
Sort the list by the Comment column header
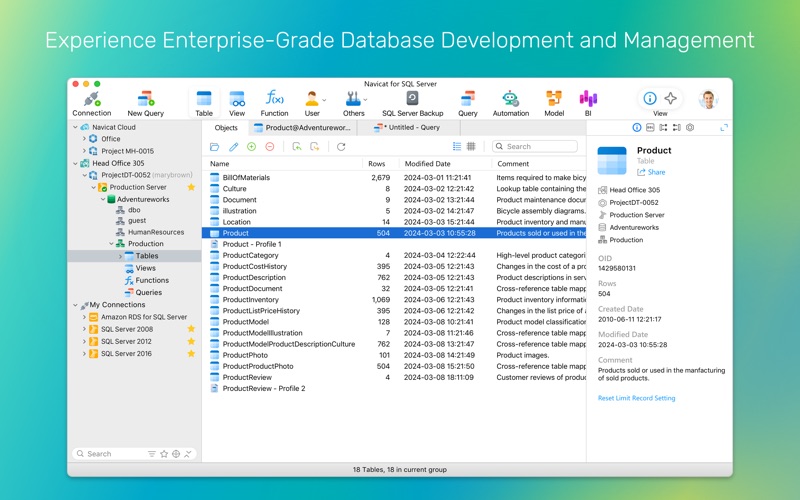tap(539, 164)
